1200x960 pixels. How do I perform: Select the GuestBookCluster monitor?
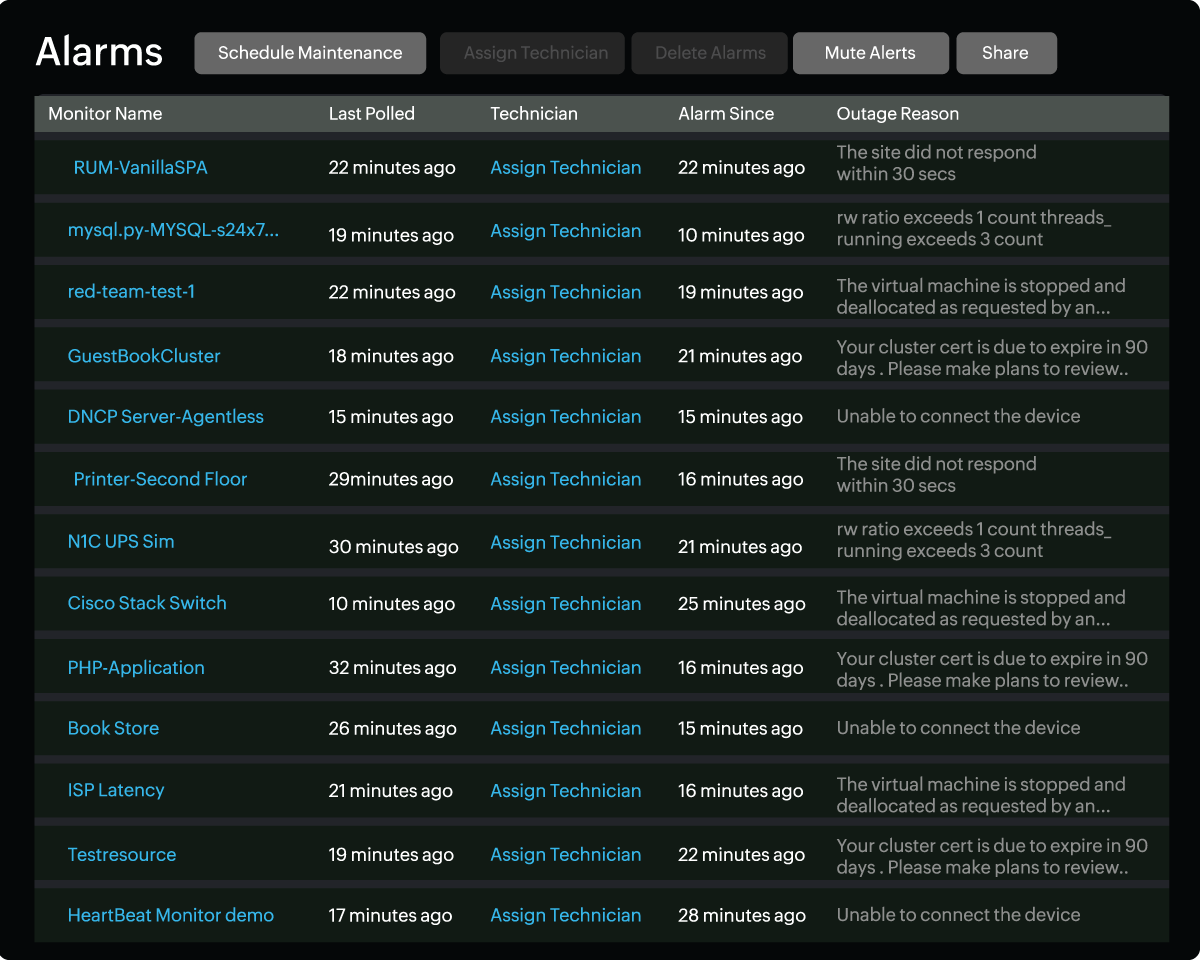pyautogui.click(x=144, y=356)
